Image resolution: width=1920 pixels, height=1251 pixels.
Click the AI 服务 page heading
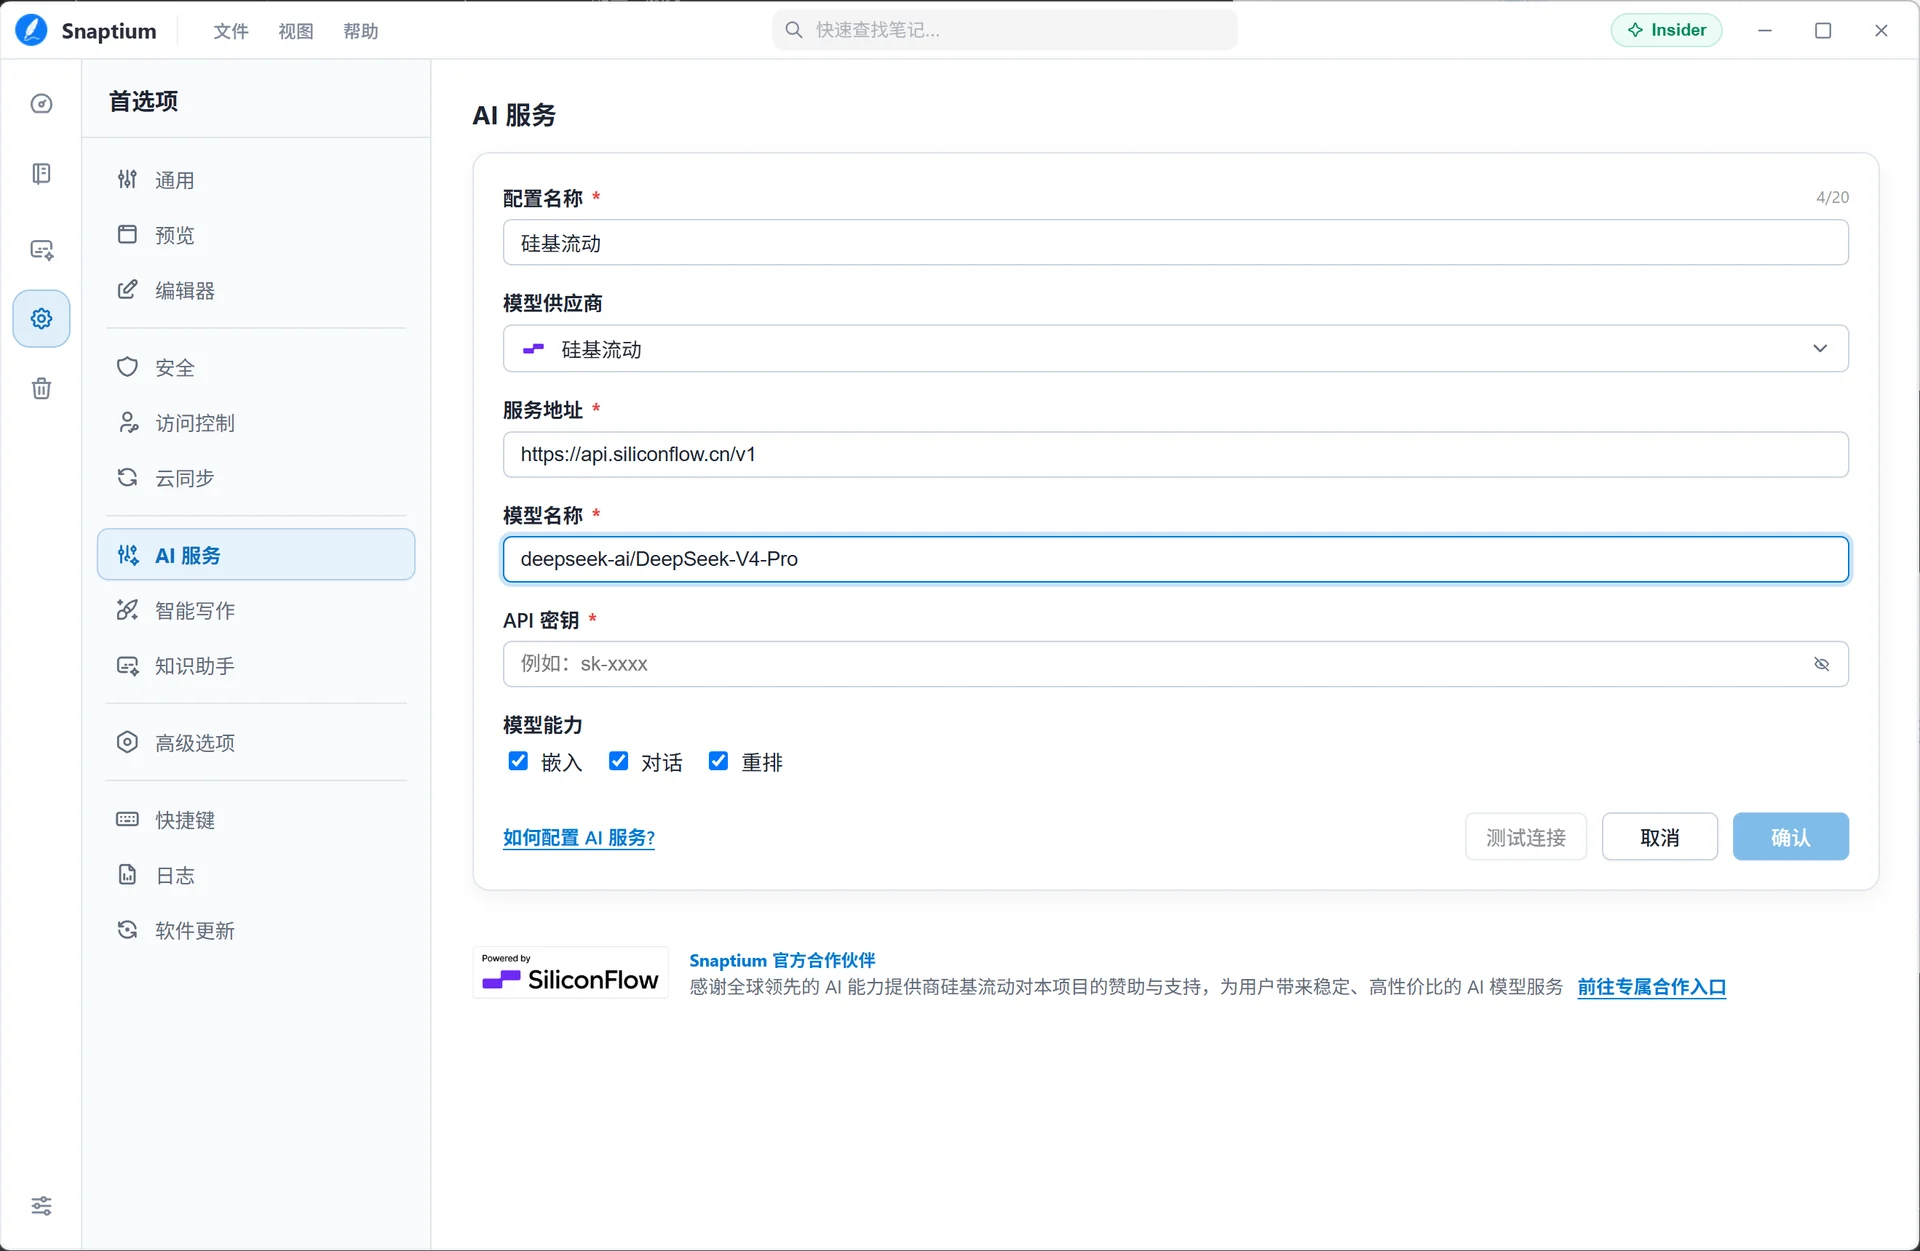tap(514, 115)
